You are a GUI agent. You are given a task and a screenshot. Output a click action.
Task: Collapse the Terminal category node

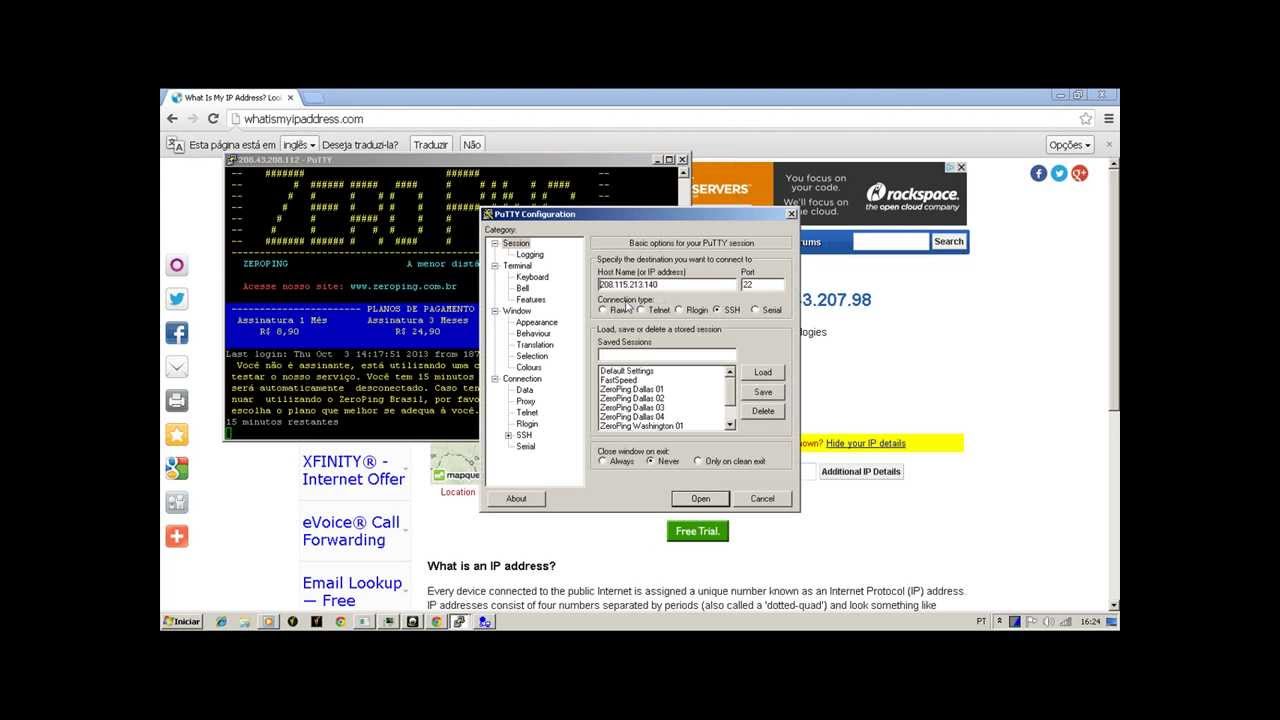(x=494, y=266)
